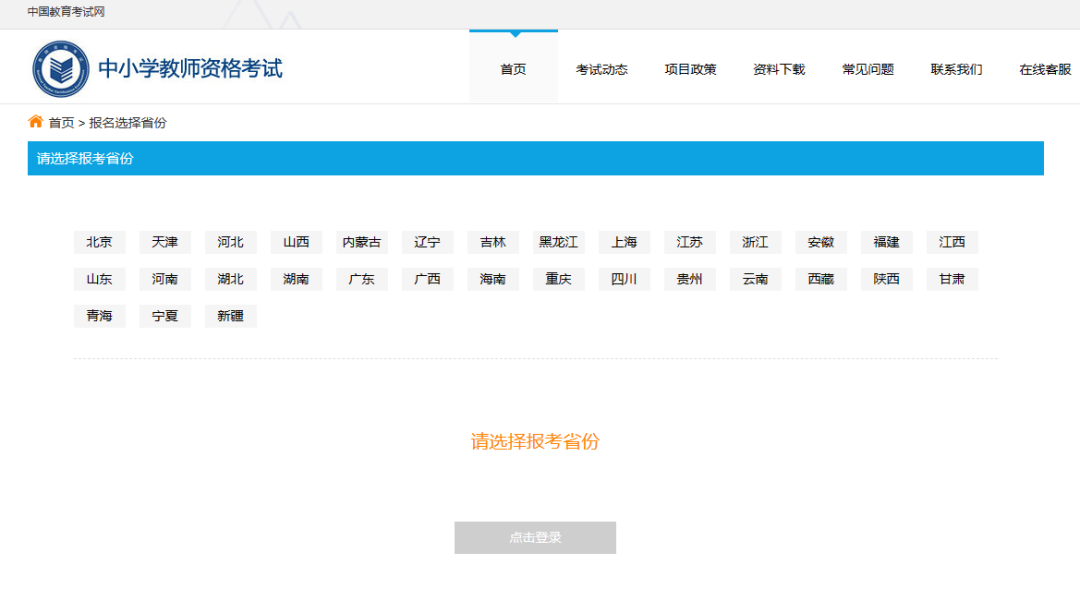Pick 内蒙古 as the exam region
Image resolution: width=1080 pixels, height=601 pixels.
[x=361, y=242]
